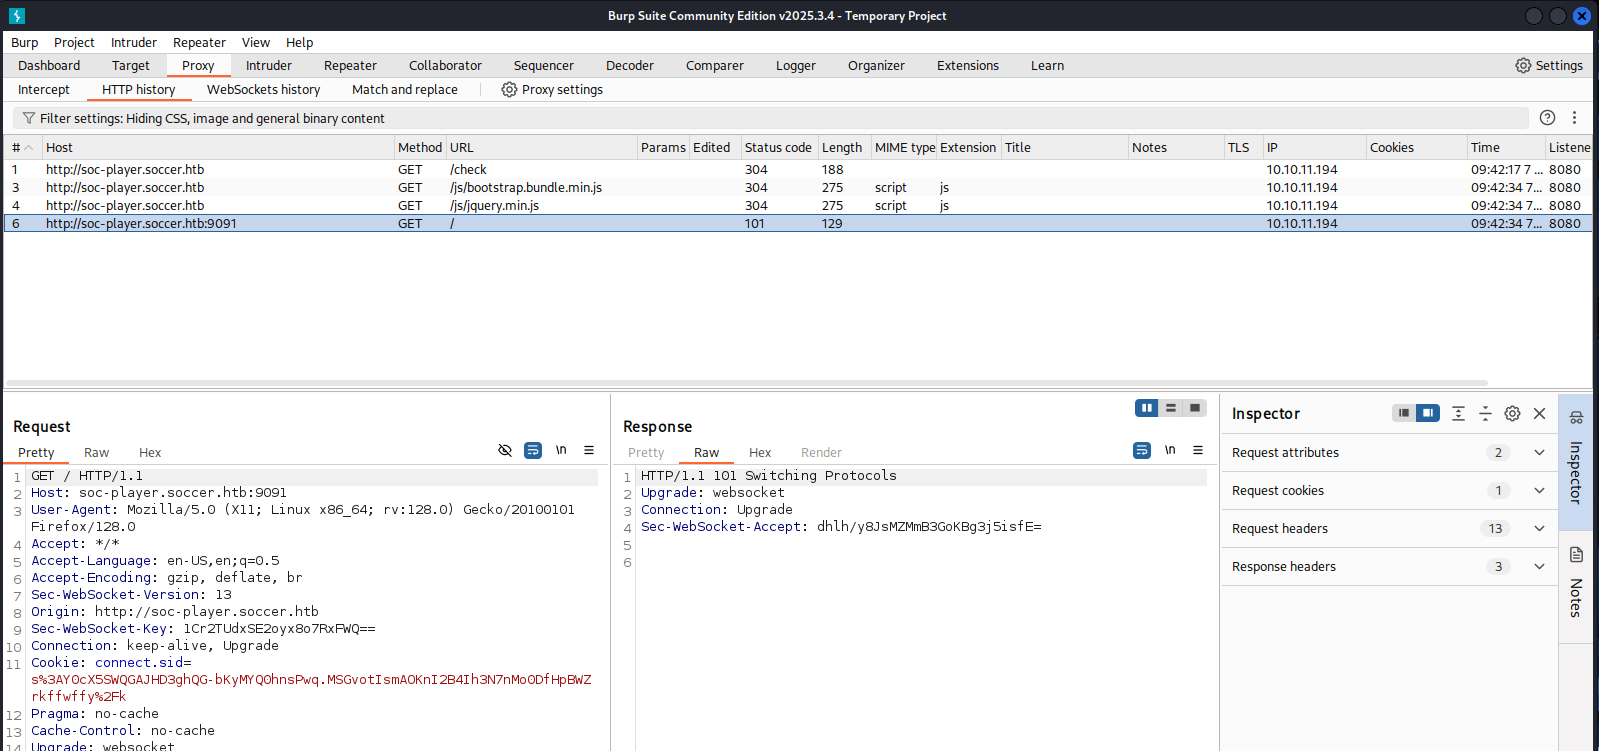Sort history by # column
The image size is (1599, 751).
tap(22, 147)
